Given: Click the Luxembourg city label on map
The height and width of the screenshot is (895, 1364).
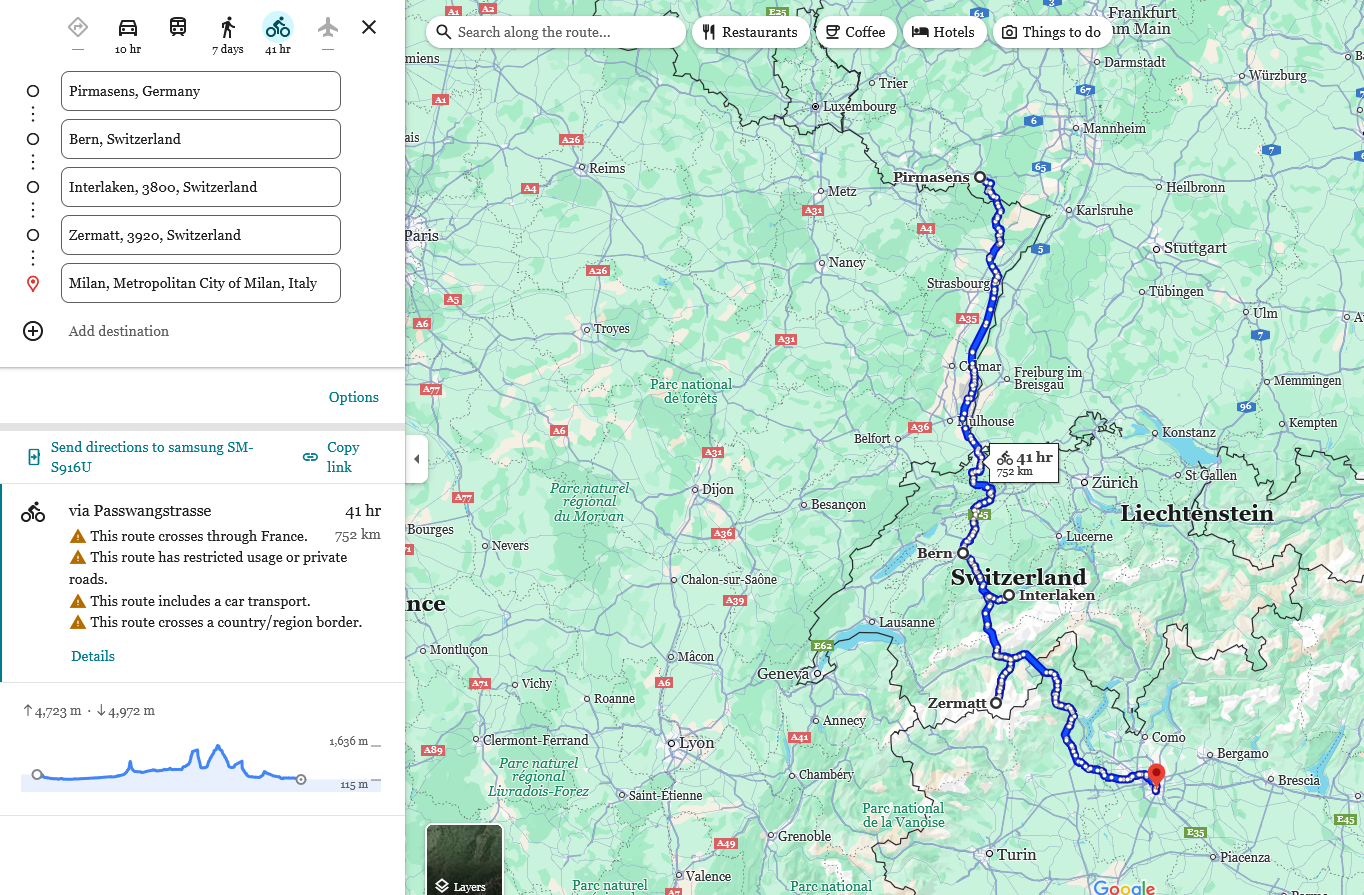Looking at the screenshot, I should pyautogui.click(x=859, y=106).
